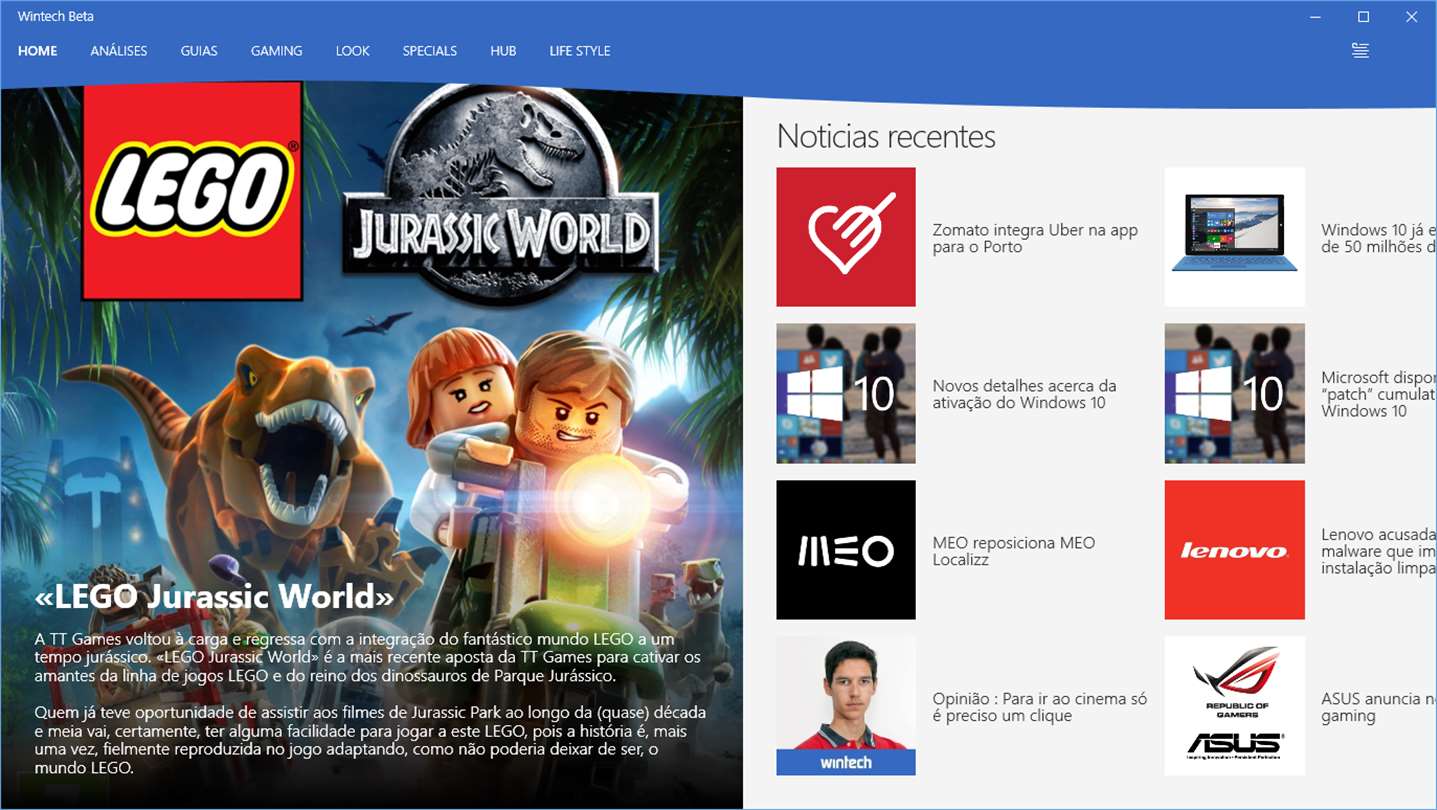Screen dimensions: 1437x810
Task: Close the Wintech Beta window
Action: point(1411,17)
